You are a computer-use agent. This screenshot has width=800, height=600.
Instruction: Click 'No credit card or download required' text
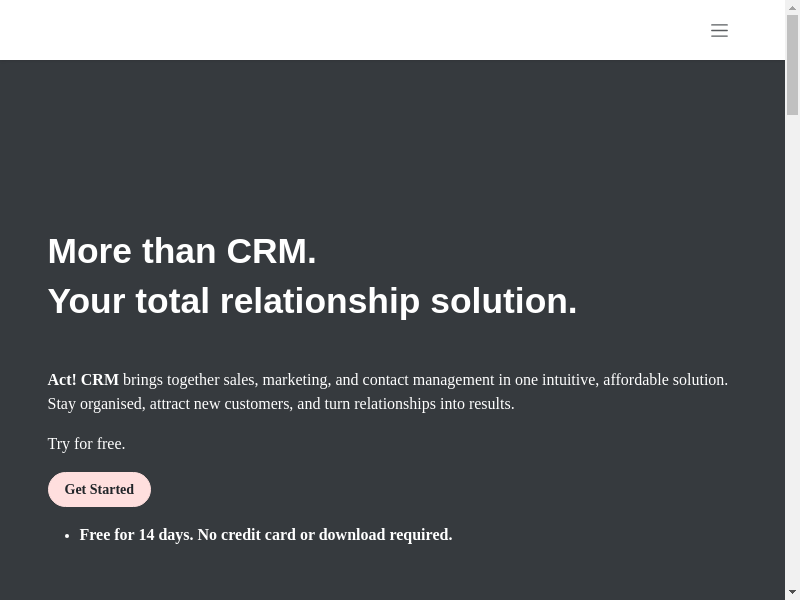(x=325, y=535)
